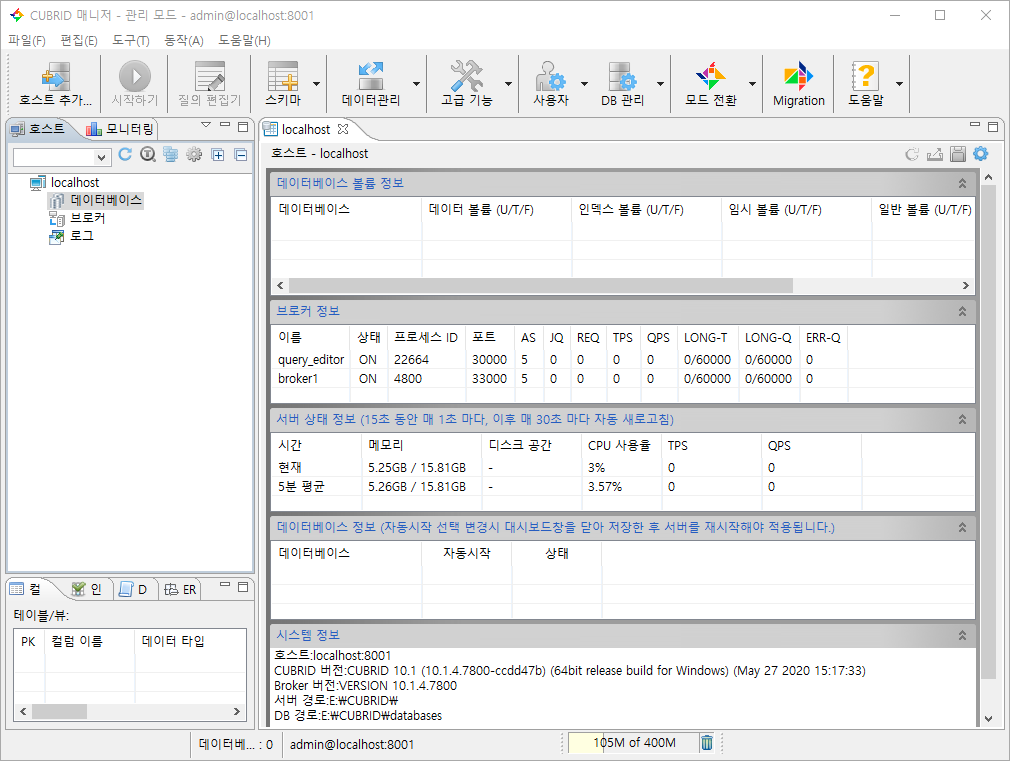
Task: Select the localhost tree node
Action: point(64,183)
